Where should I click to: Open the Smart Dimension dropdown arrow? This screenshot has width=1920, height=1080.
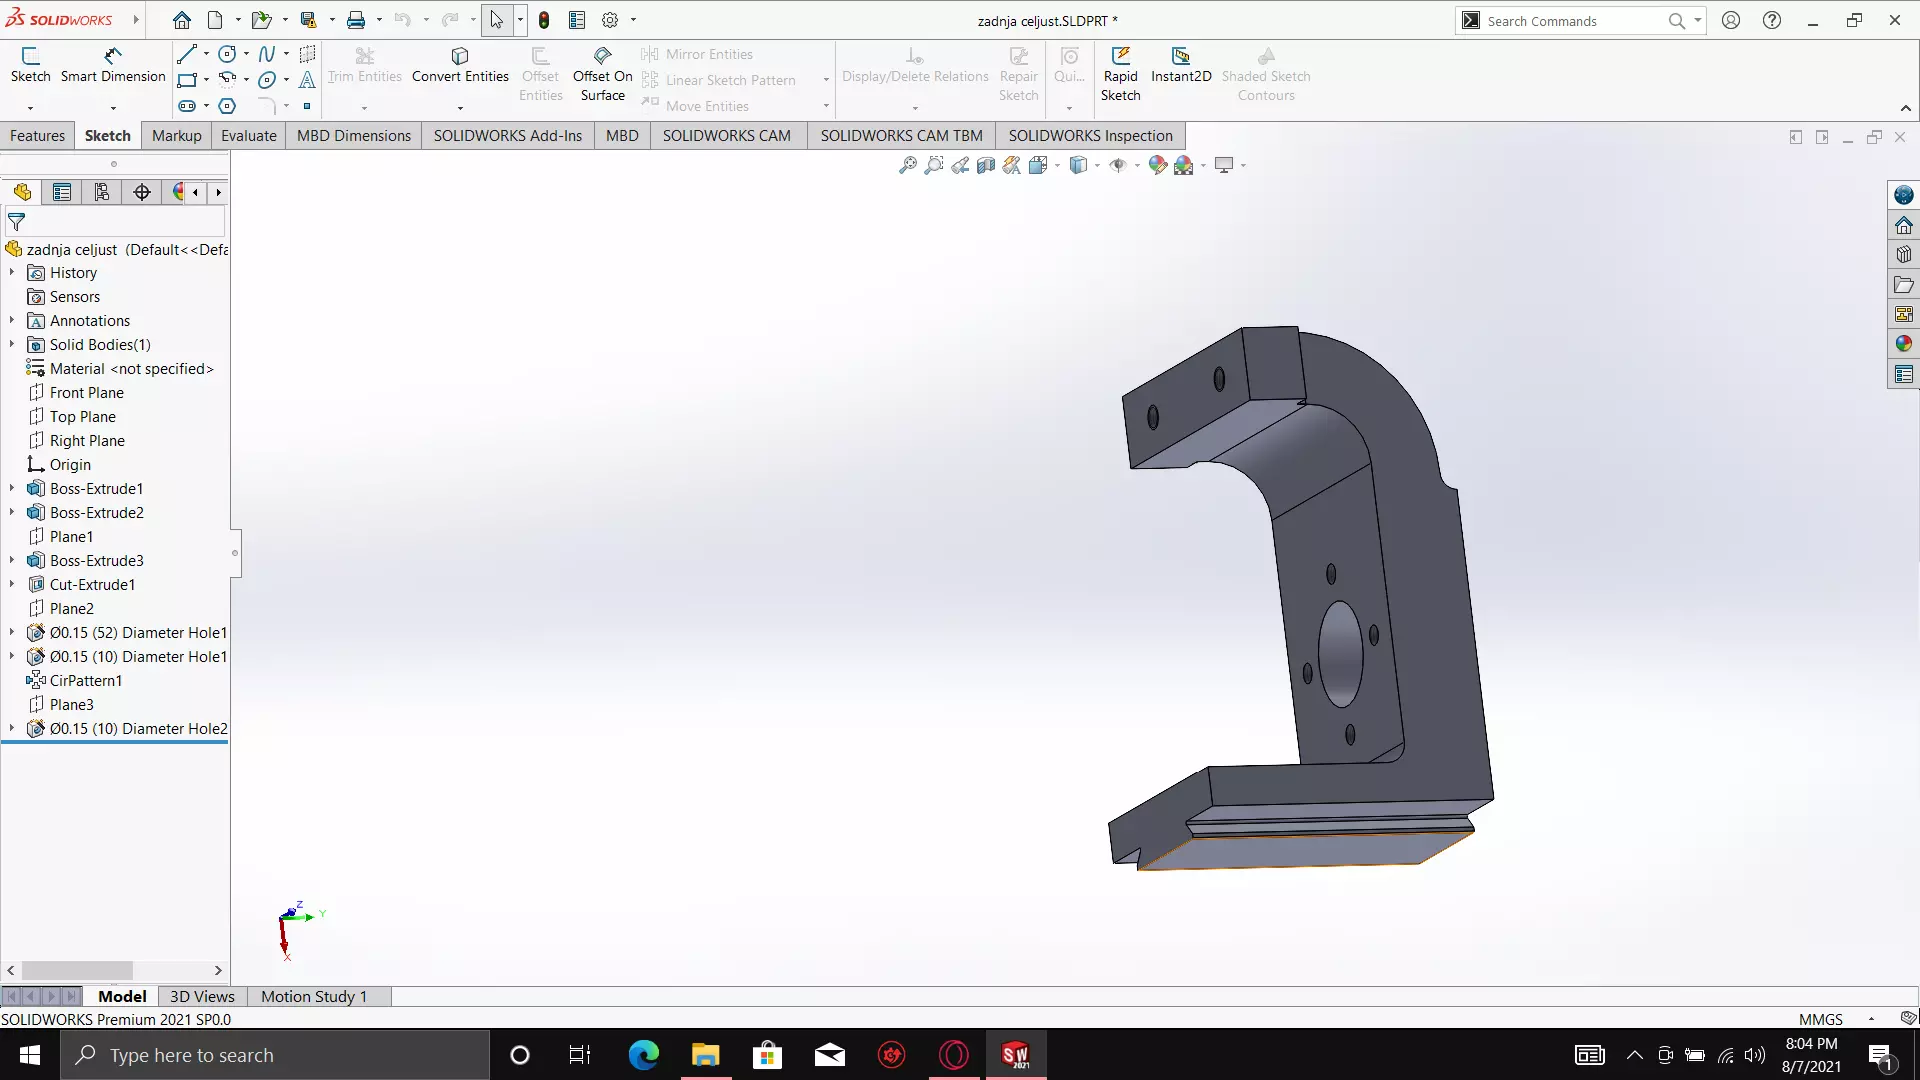113,107
